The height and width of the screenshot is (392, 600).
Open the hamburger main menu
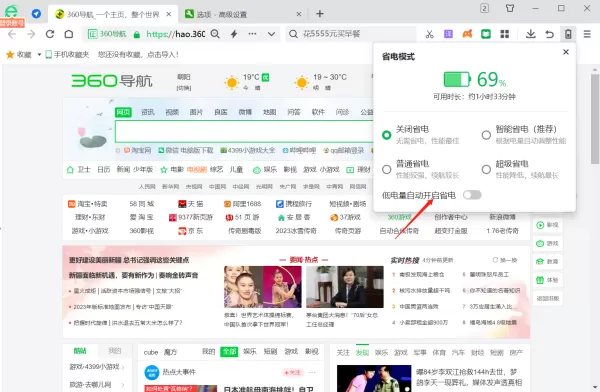click(x=587, y=34)
